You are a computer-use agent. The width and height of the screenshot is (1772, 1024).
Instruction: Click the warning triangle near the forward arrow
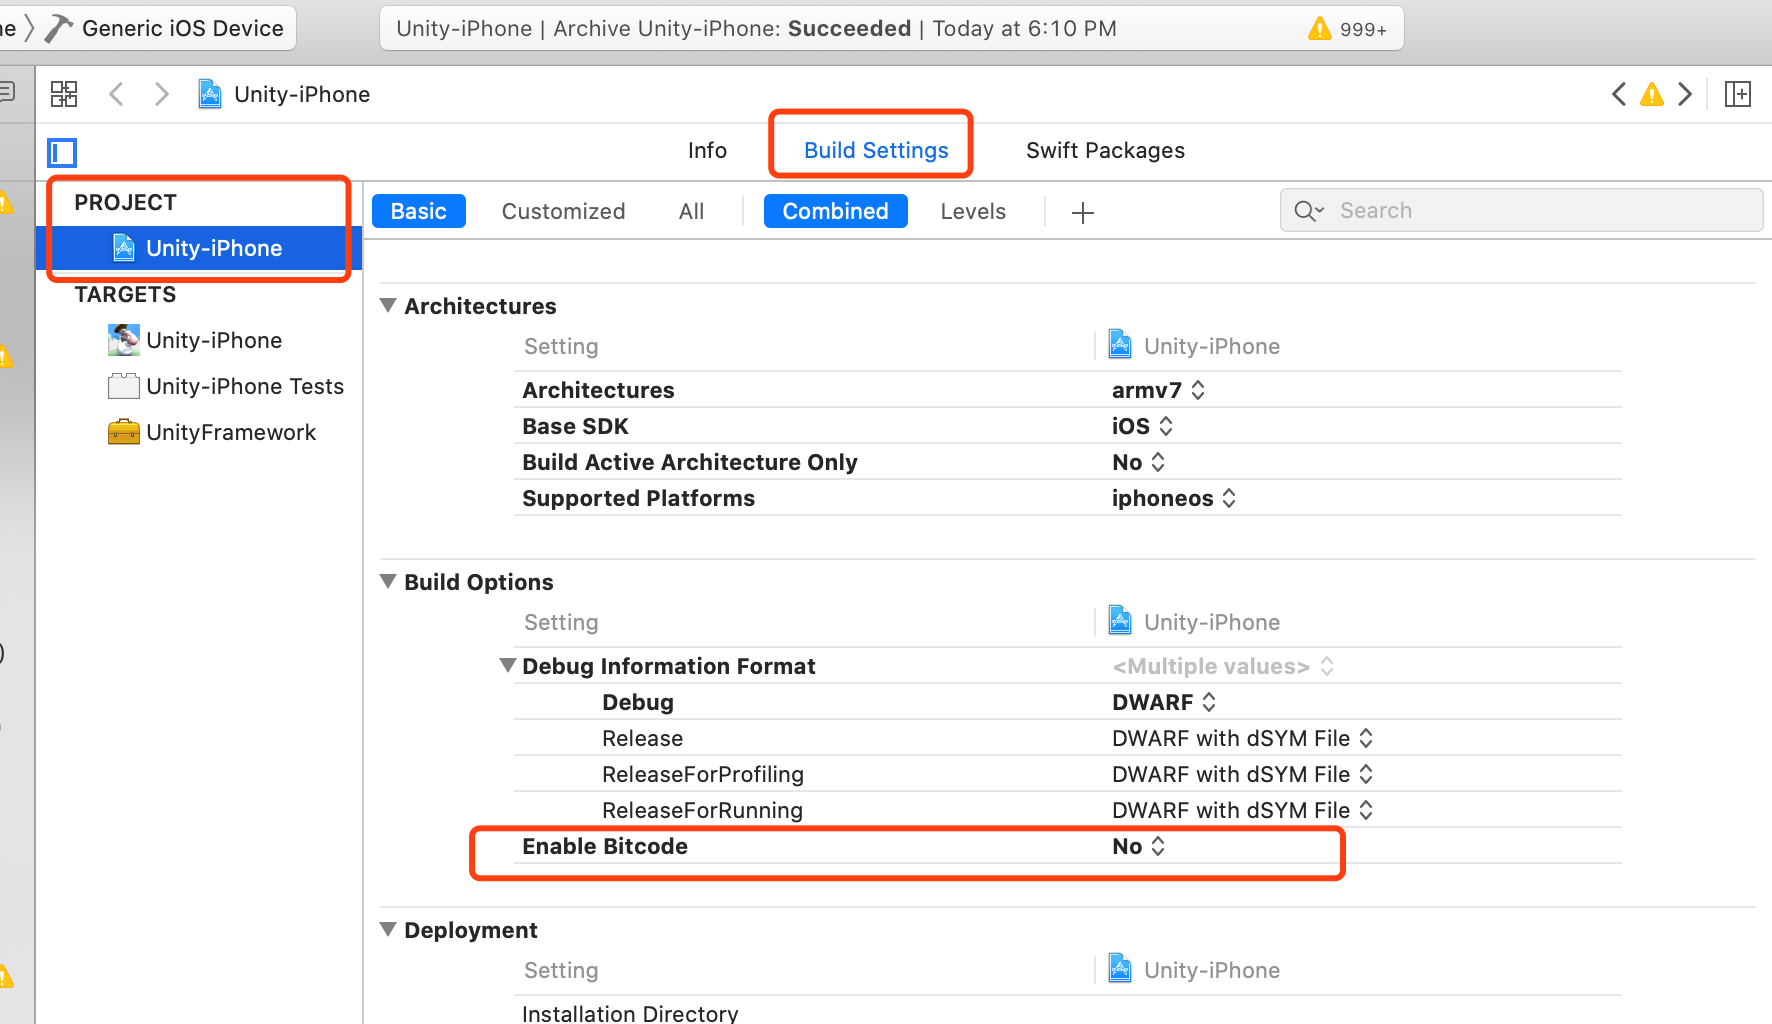point(1651,94)
